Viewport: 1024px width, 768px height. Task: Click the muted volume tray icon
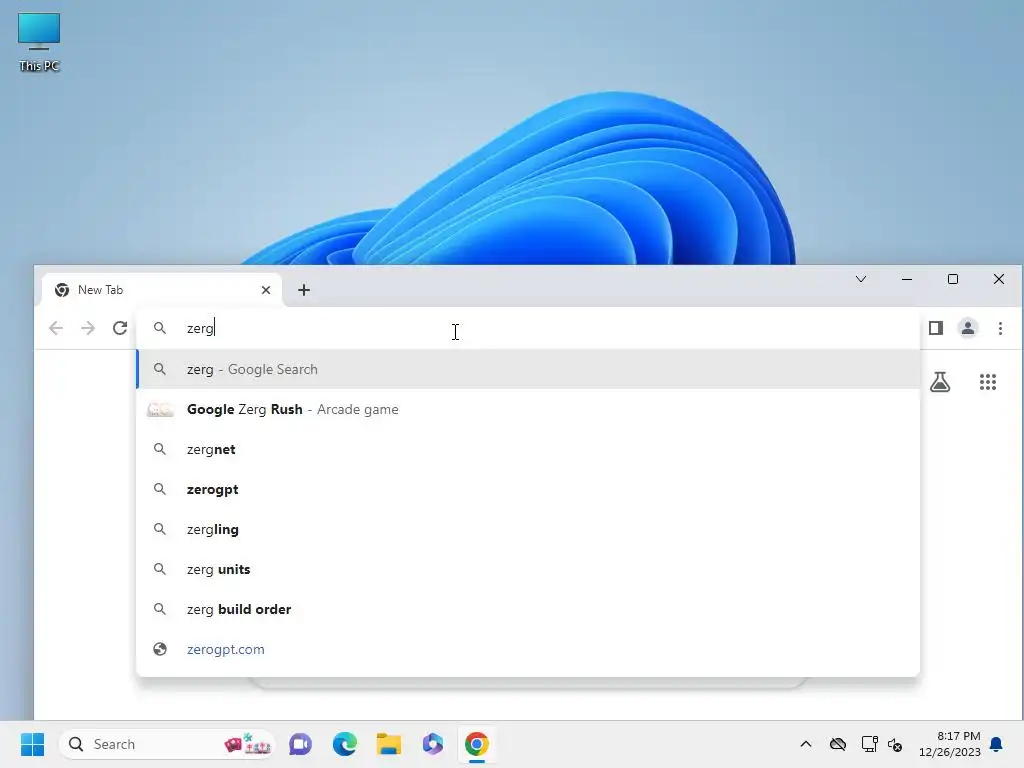pos(895,744)
